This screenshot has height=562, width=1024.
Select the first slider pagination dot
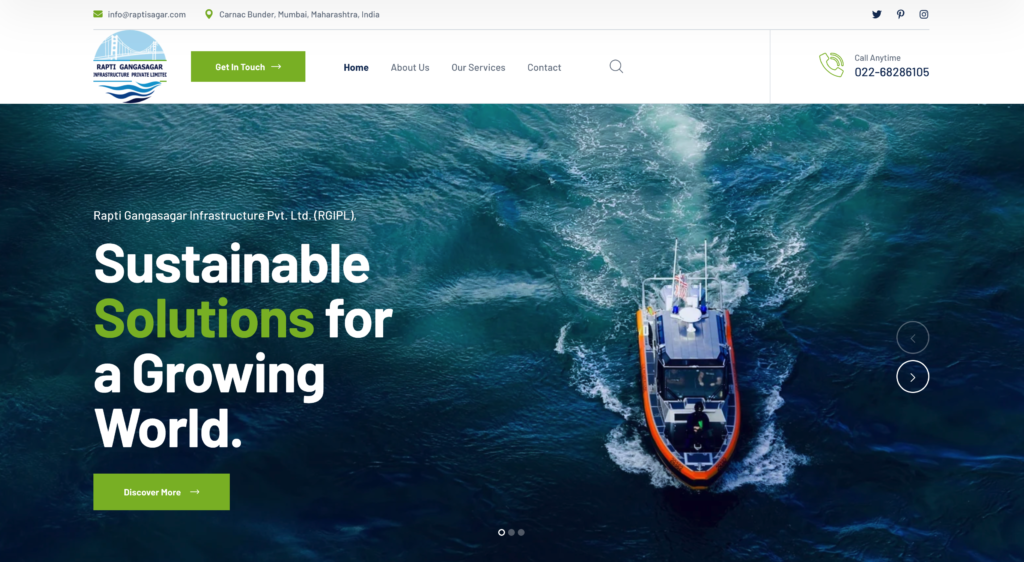click(502, 533)
